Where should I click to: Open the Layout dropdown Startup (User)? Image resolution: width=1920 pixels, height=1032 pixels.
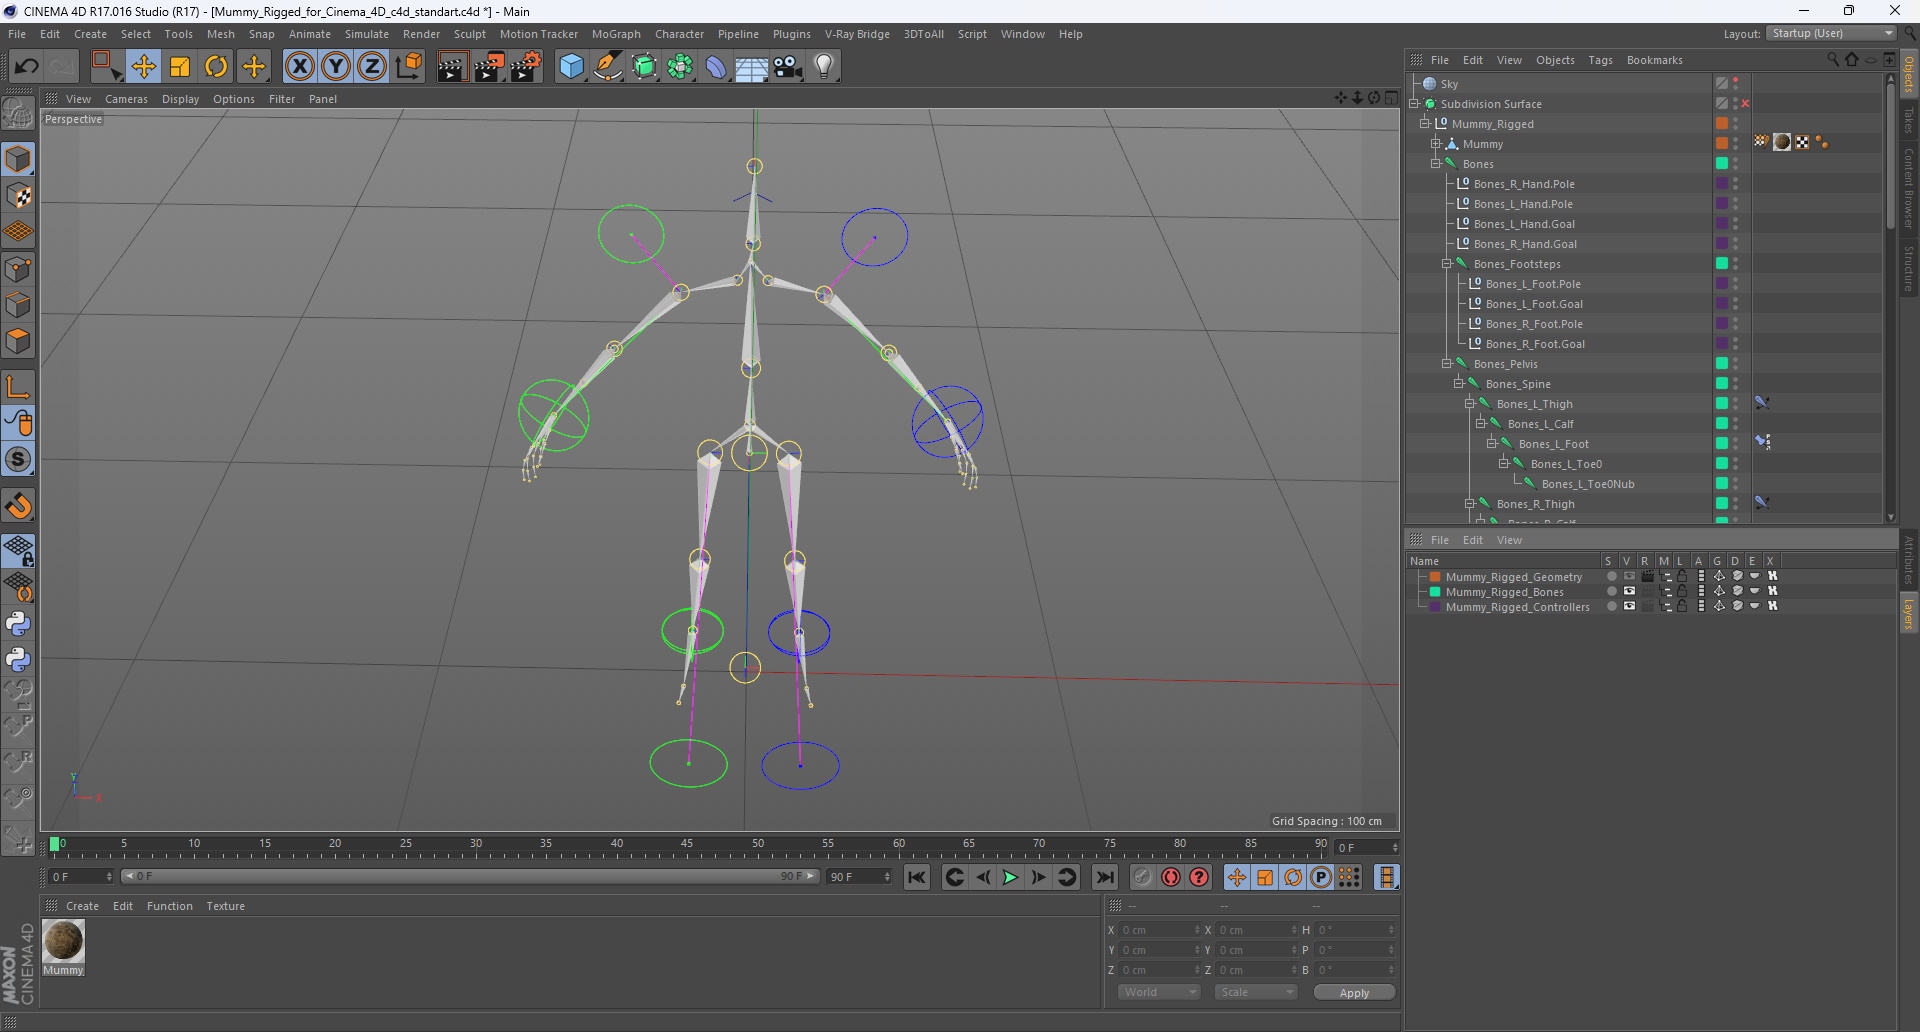coord(1831,33)
